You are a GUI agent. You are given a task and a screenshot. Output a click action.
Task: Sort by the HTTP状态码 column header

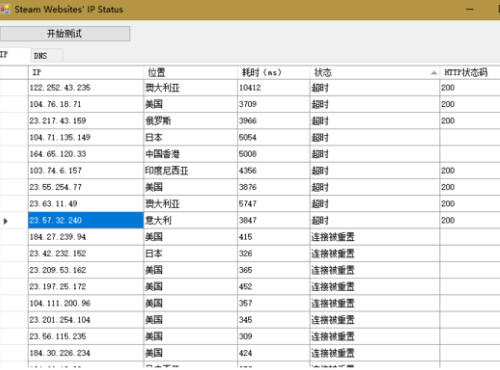pyautogui.click(x=470, y=72)
